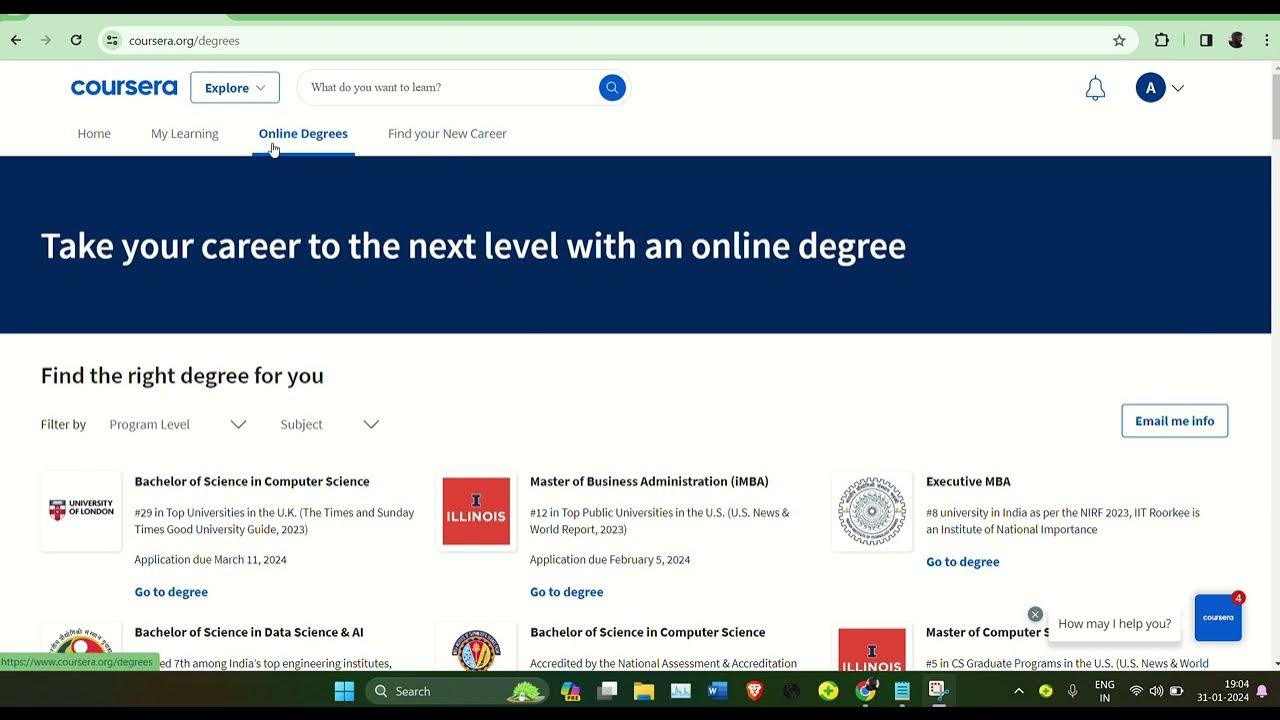
Task: Open Brave browser from the taskbar
Action: coord(754,691)
